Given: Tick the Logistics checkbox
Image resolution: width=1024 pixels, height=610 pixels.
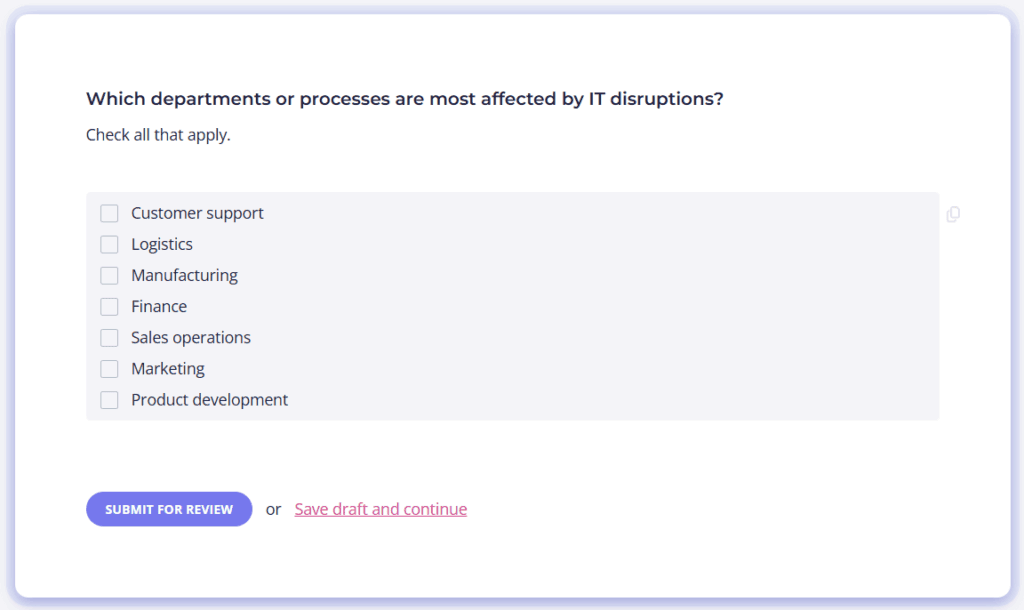Looking at the screenshot, I should [109, 244].
